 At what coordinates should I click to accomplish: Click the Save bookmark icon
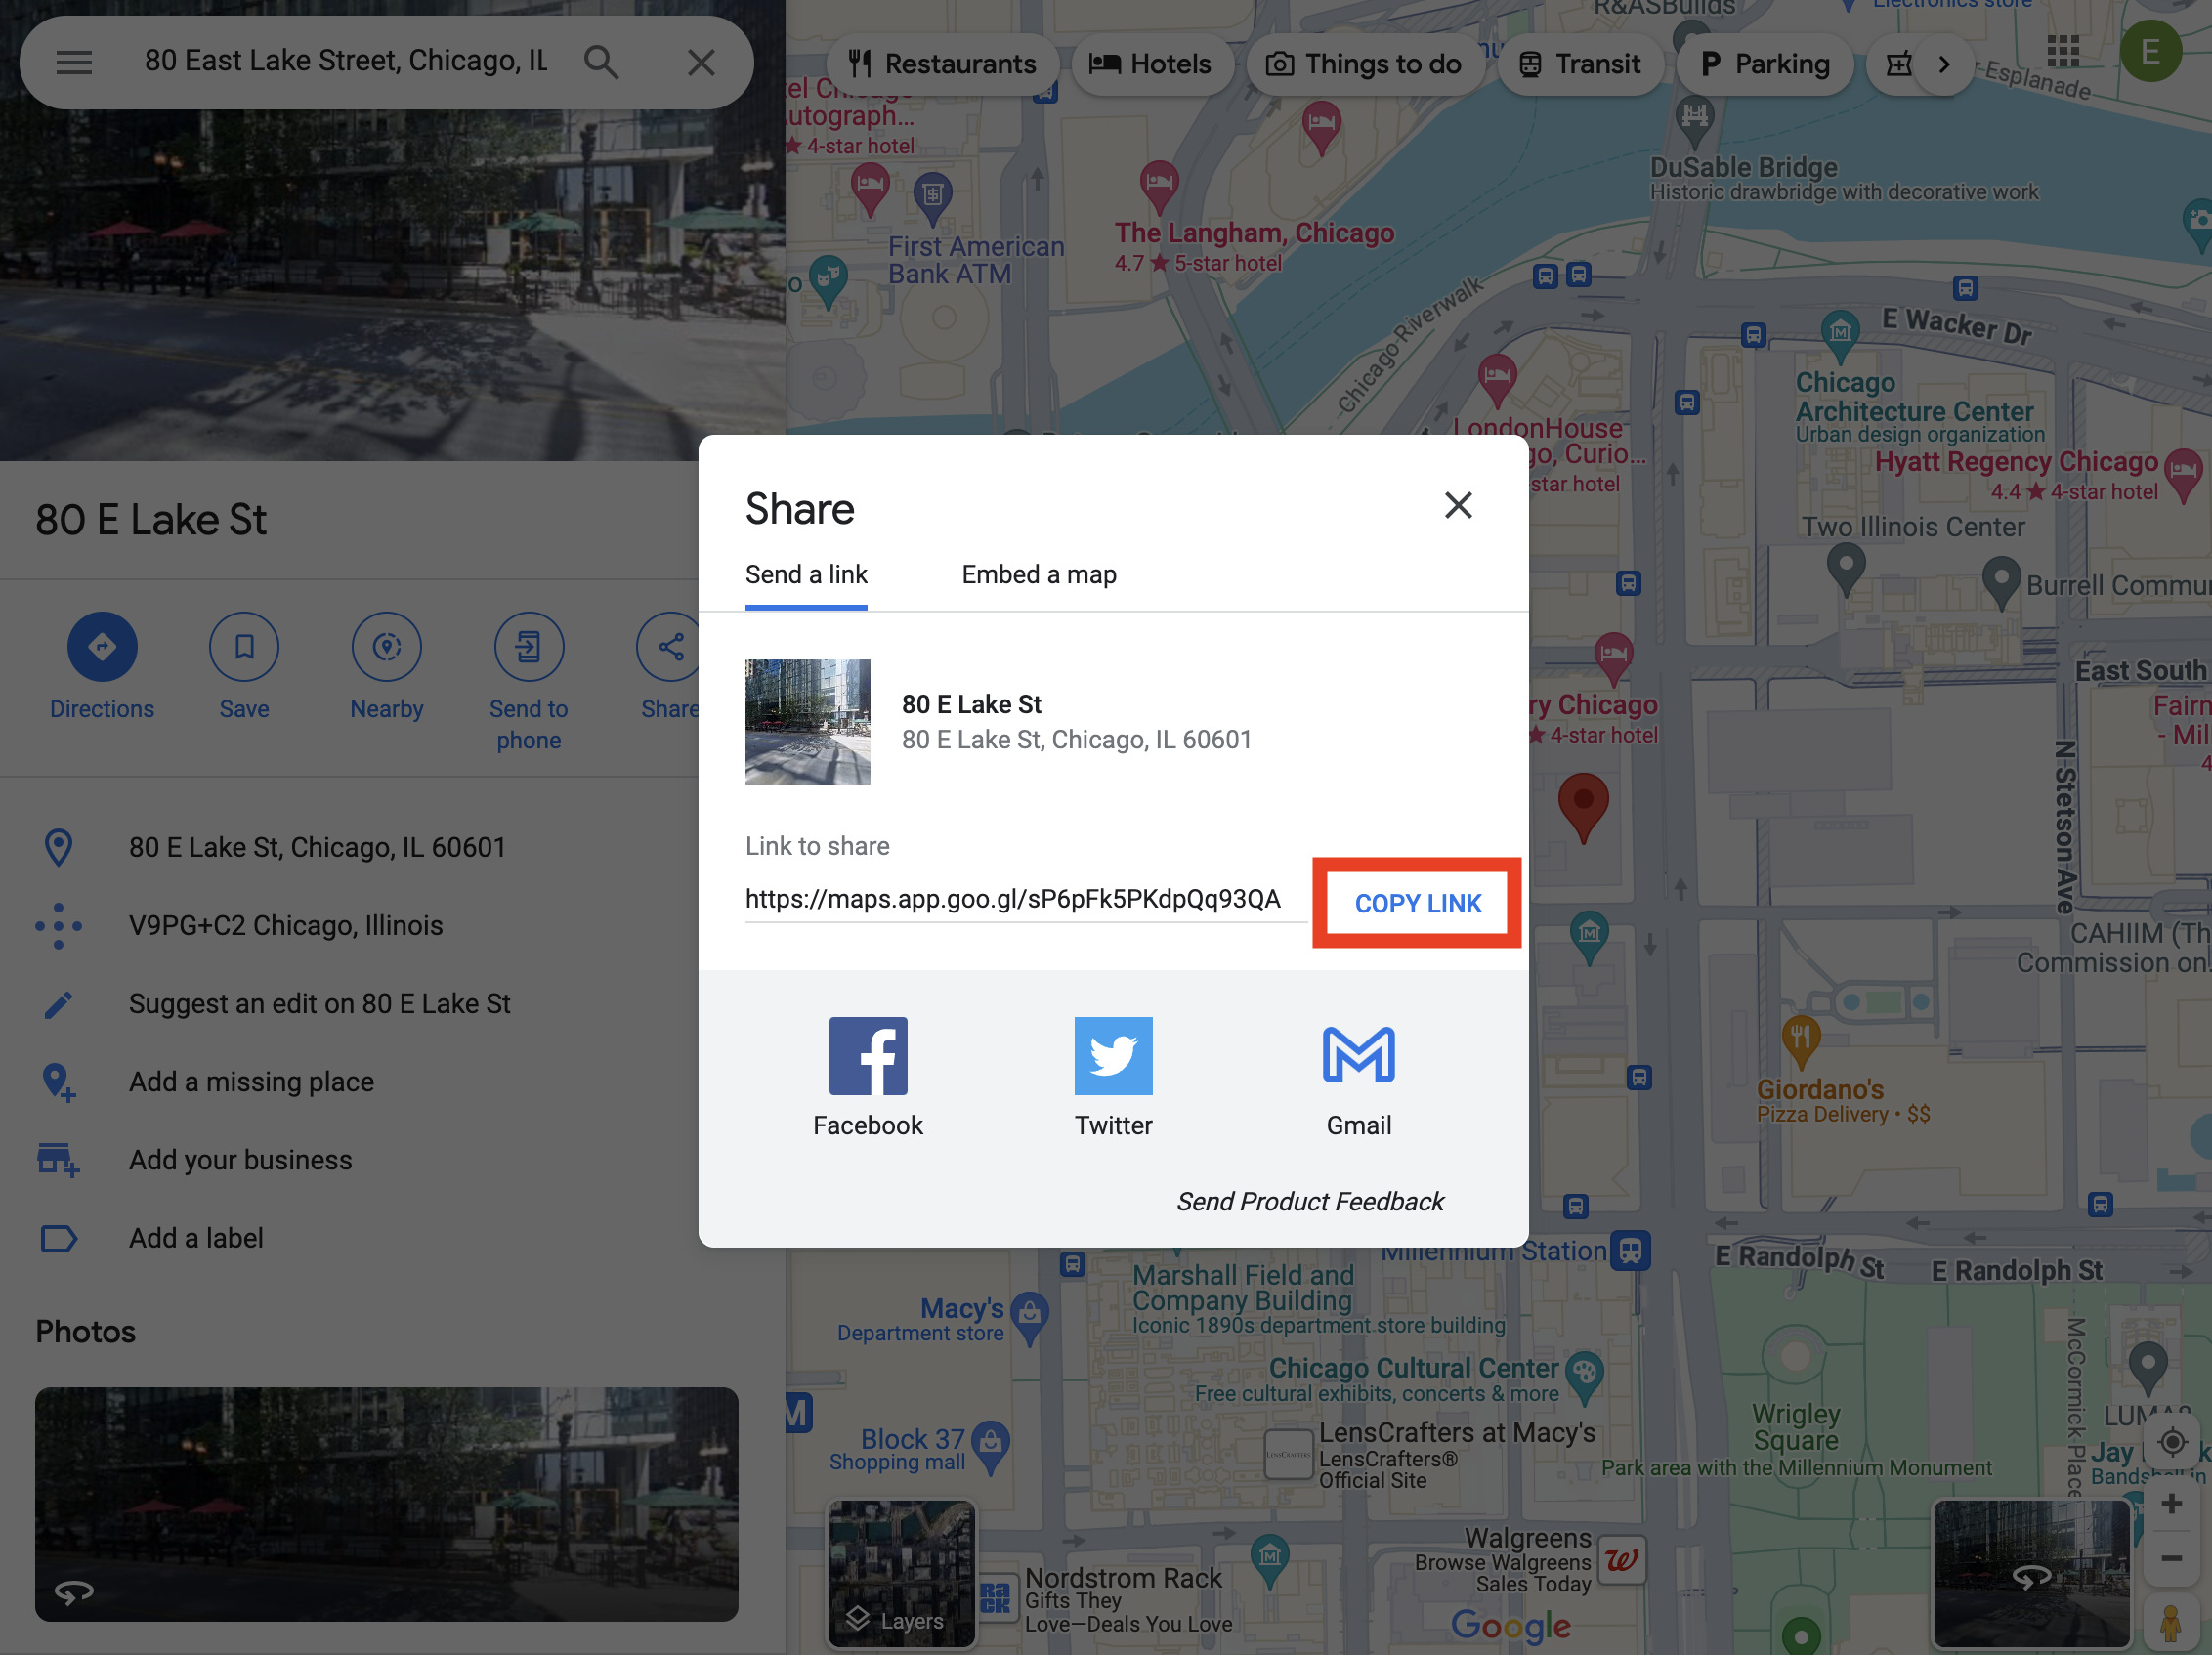(244, 647)
